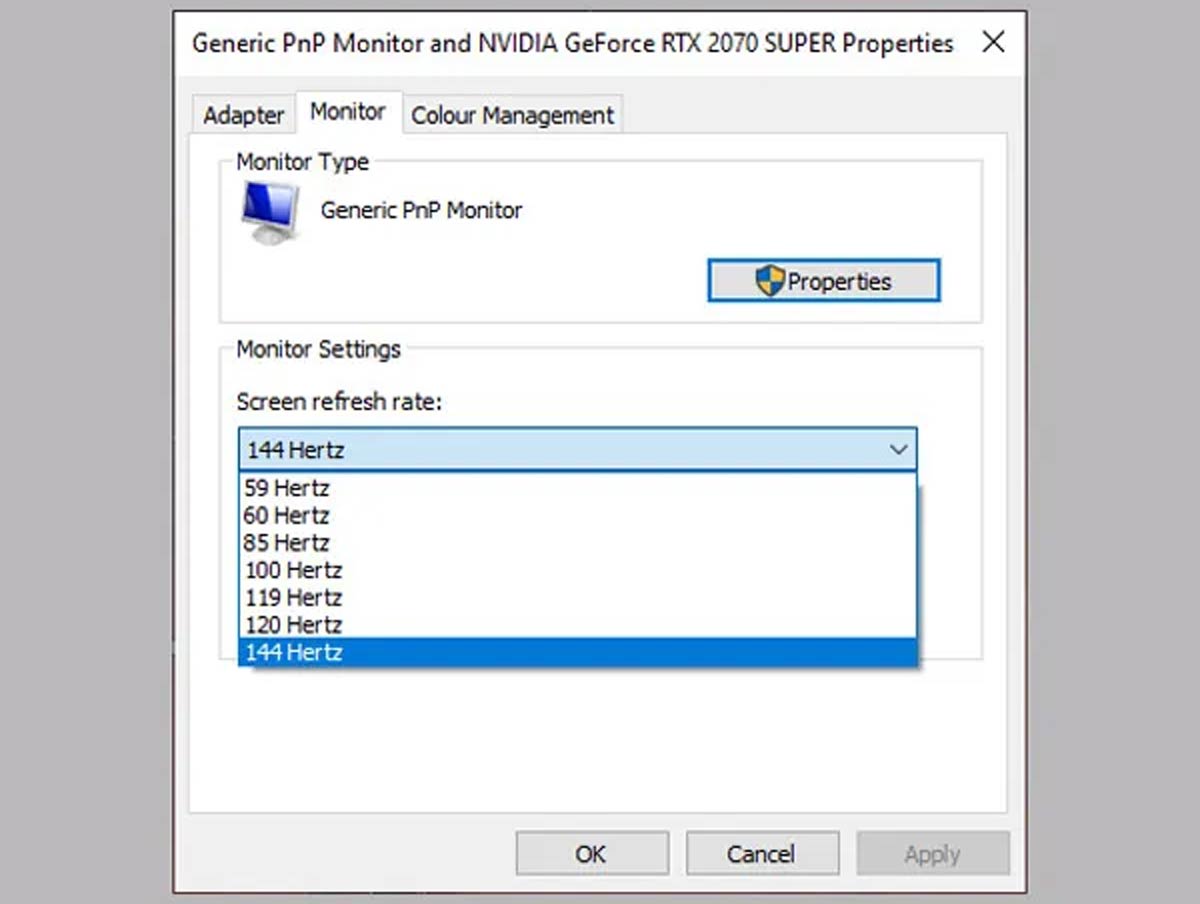Image resolution: width=1200 pixels, height=904 pixels.
Task: Select 100 Hertz refresh rate
Action: (x=577, y=570)
